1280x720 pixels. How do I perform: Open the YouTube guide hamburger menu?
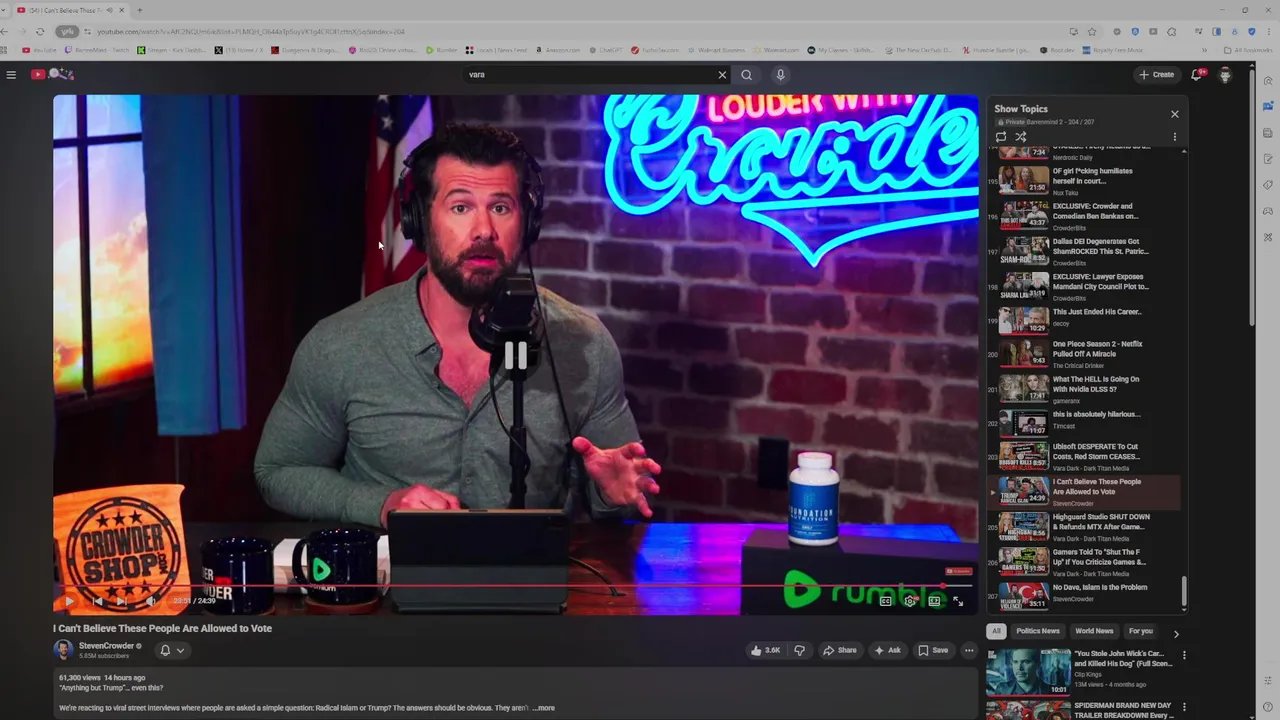(11, 74)
